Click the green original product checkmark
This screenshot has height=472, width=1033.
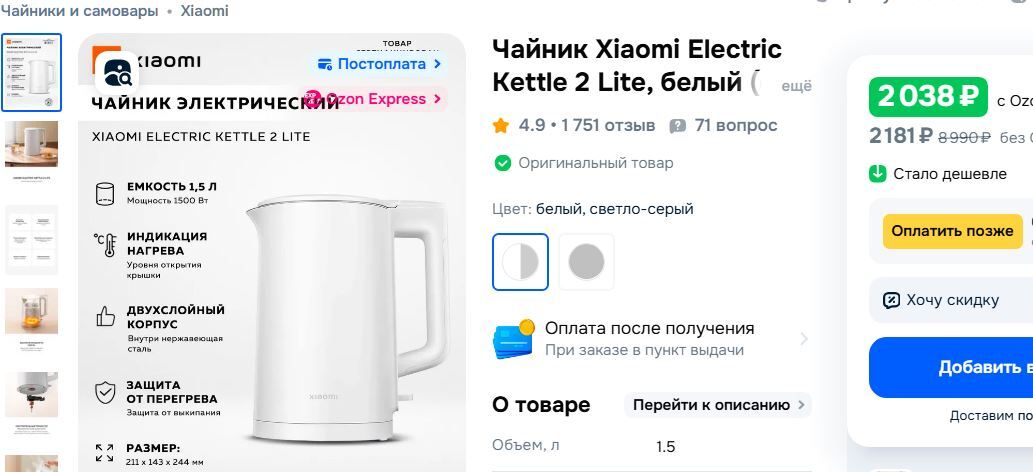[x=503, y=163]
